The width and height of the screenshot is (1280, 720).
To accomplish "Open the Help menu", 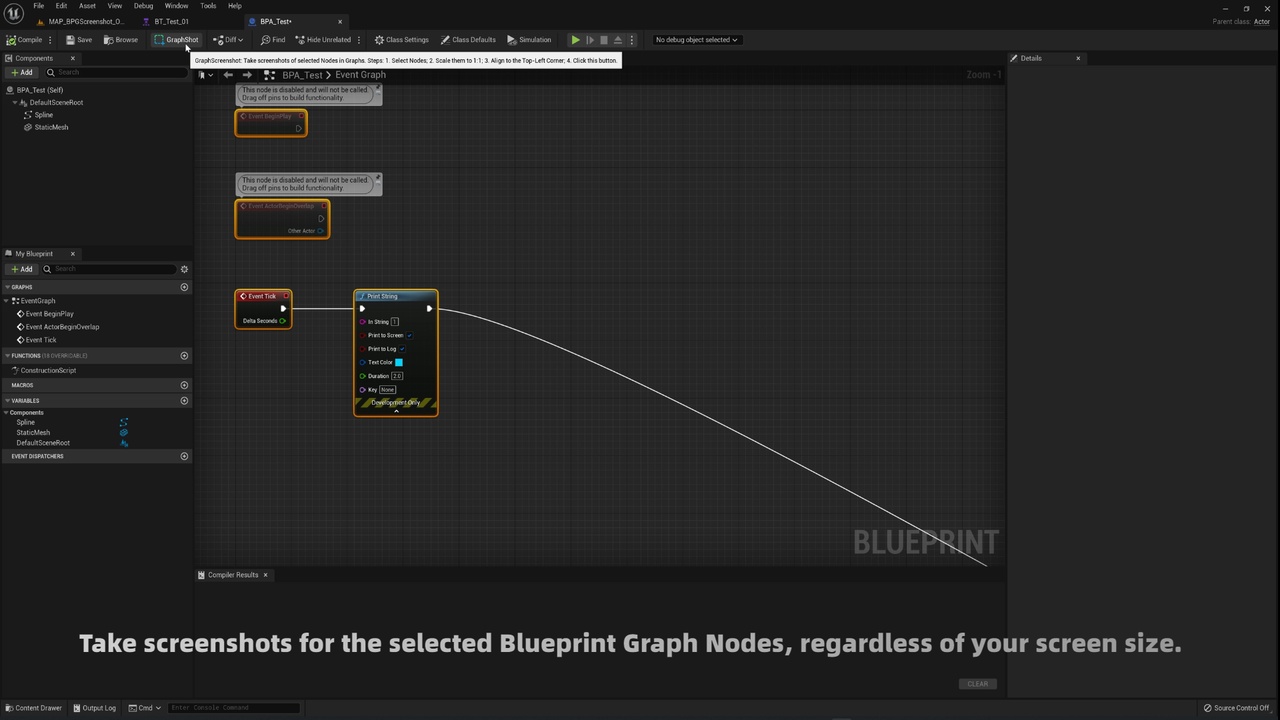I will pyautogui.click(x=235, y=6).
